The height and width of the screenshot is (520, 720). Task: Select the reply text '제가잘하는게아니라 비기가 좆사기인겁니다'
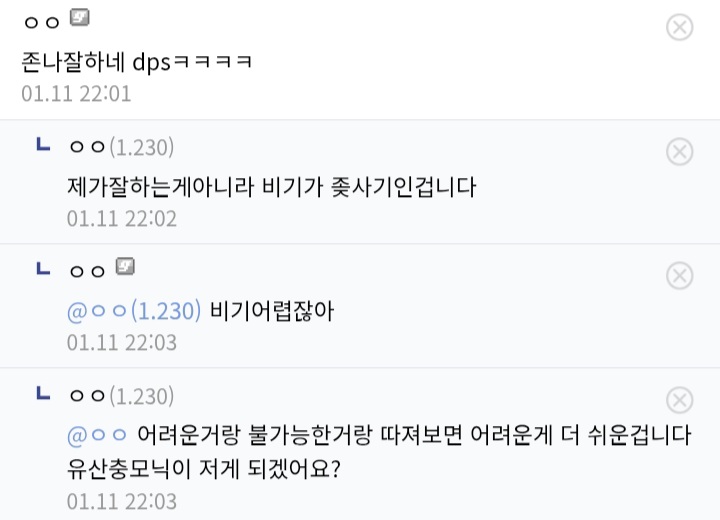click(x=271, y=187)
